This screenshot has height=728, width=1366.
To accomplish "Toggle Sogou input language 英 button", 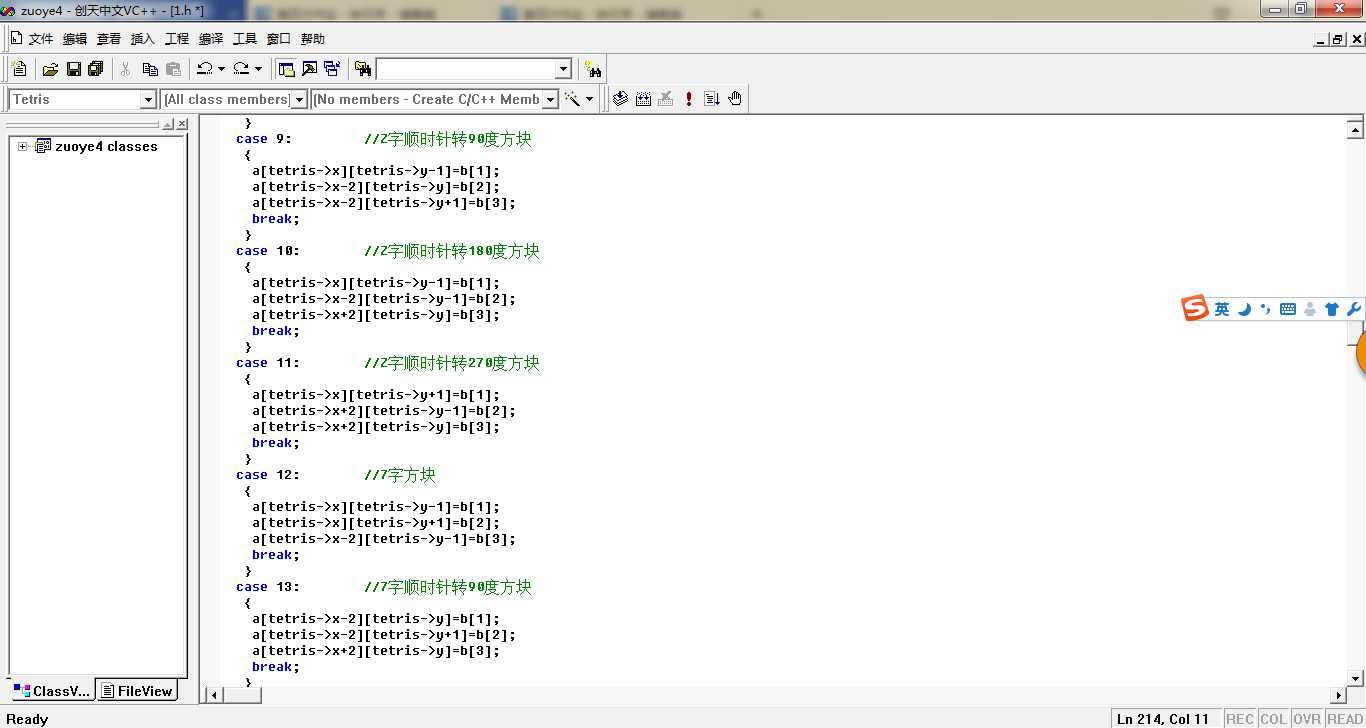I will [x=1222, y=310].
